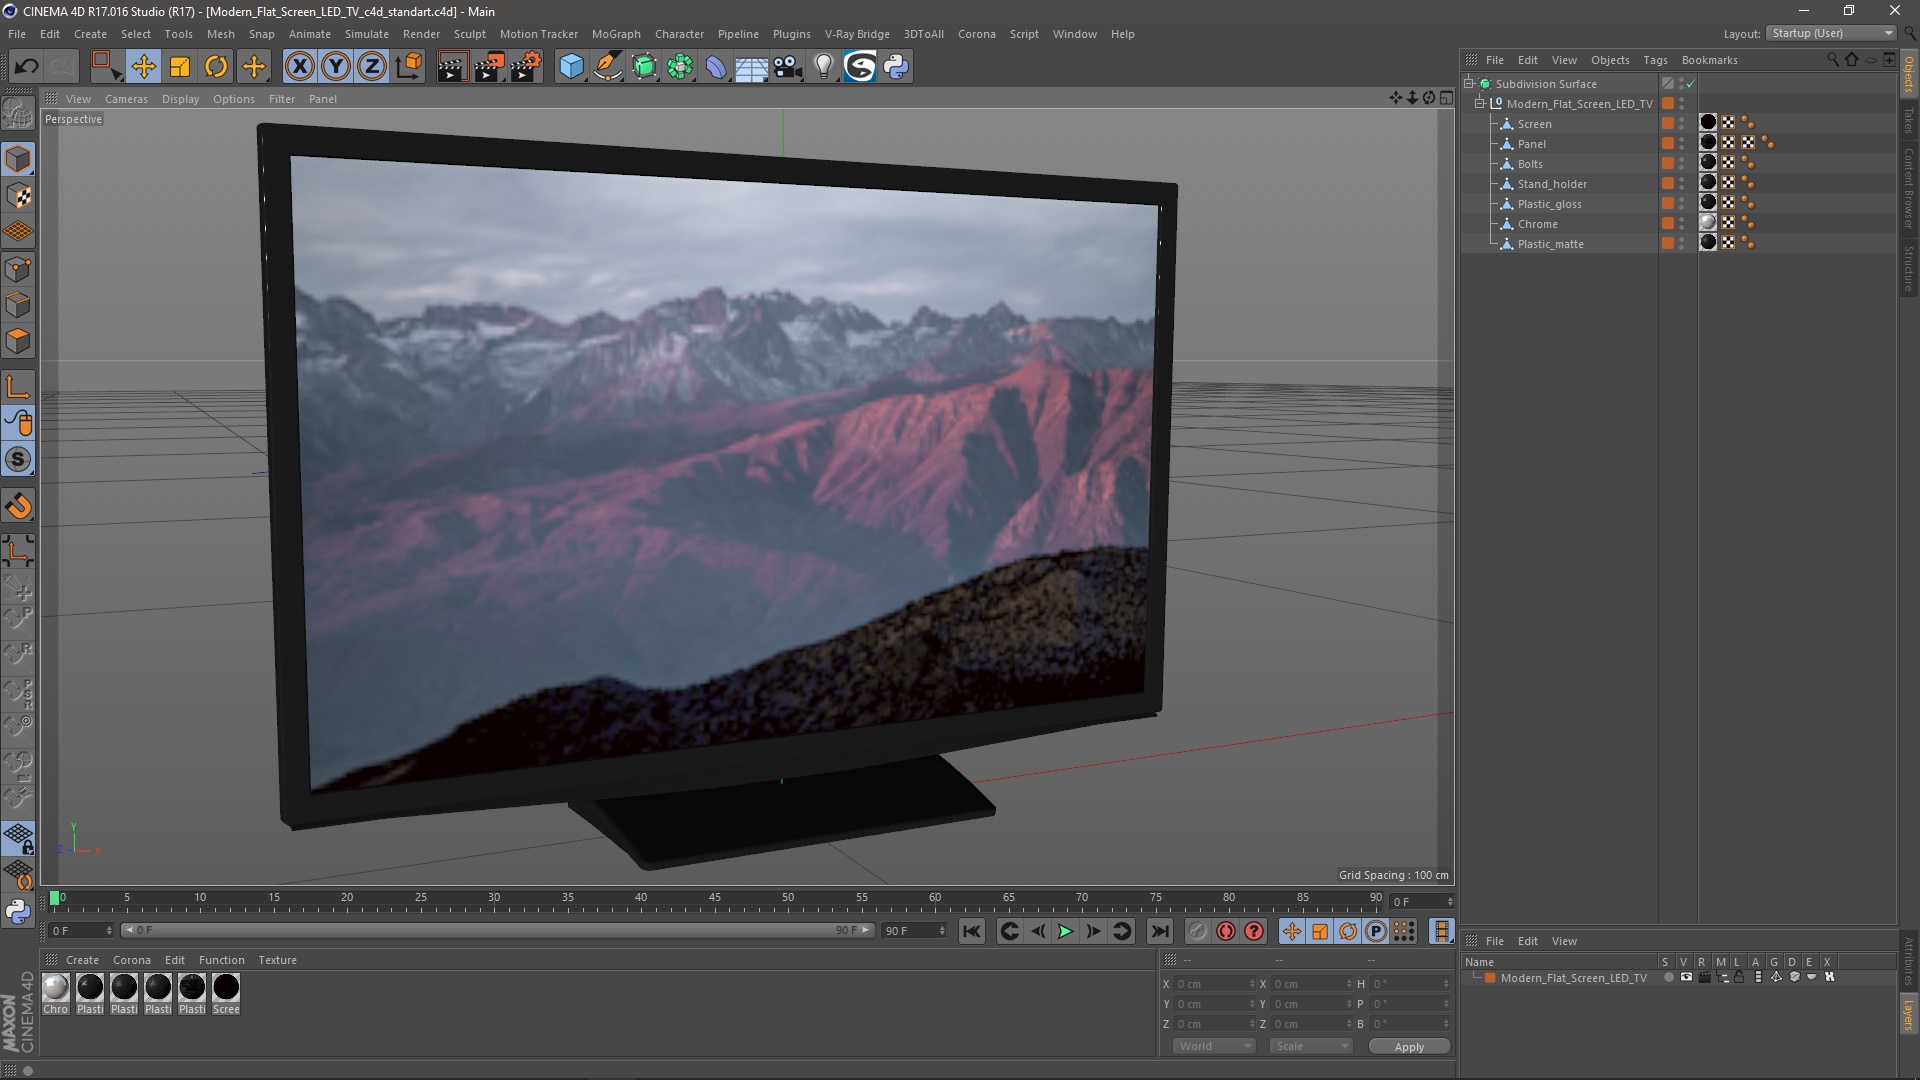The height and width of the screenshot is (1080, 1920).
Task: Collapse the Modern_Flat_Screen_LED_TV object tree
Action: click(1480, 103)
